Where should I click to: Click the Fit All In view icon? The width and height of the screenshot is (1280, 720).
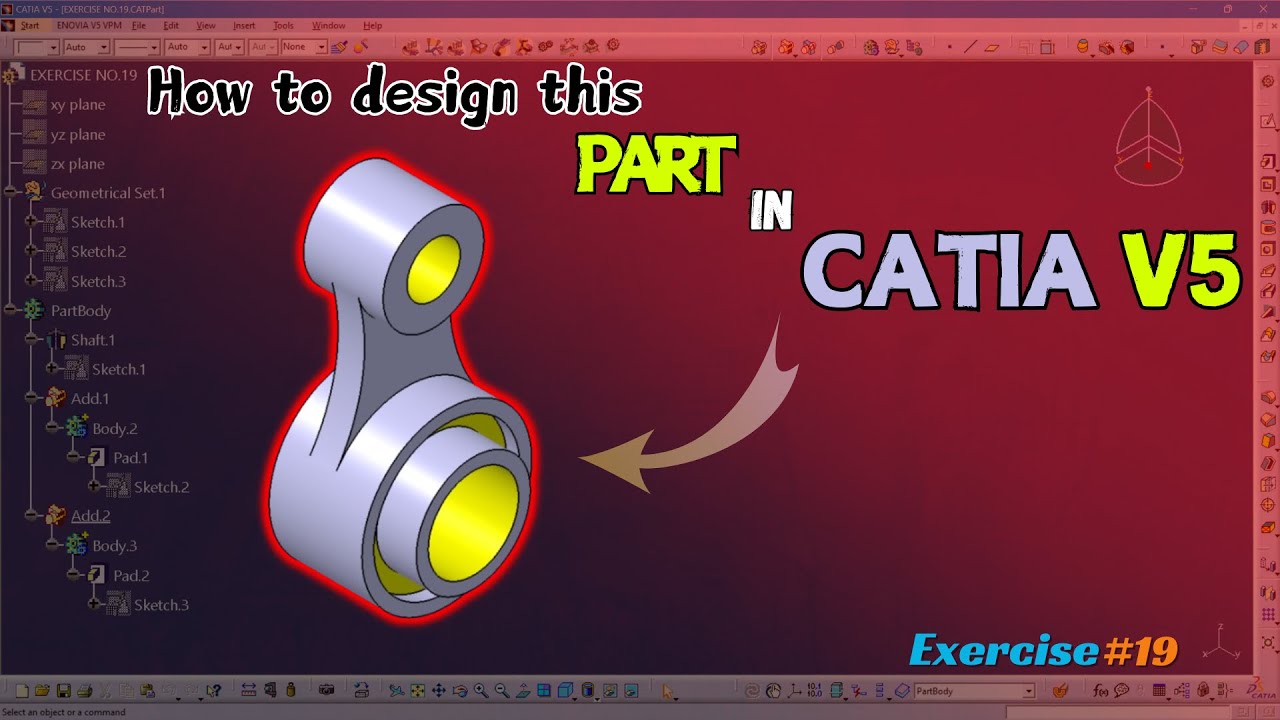coord(417,690)
